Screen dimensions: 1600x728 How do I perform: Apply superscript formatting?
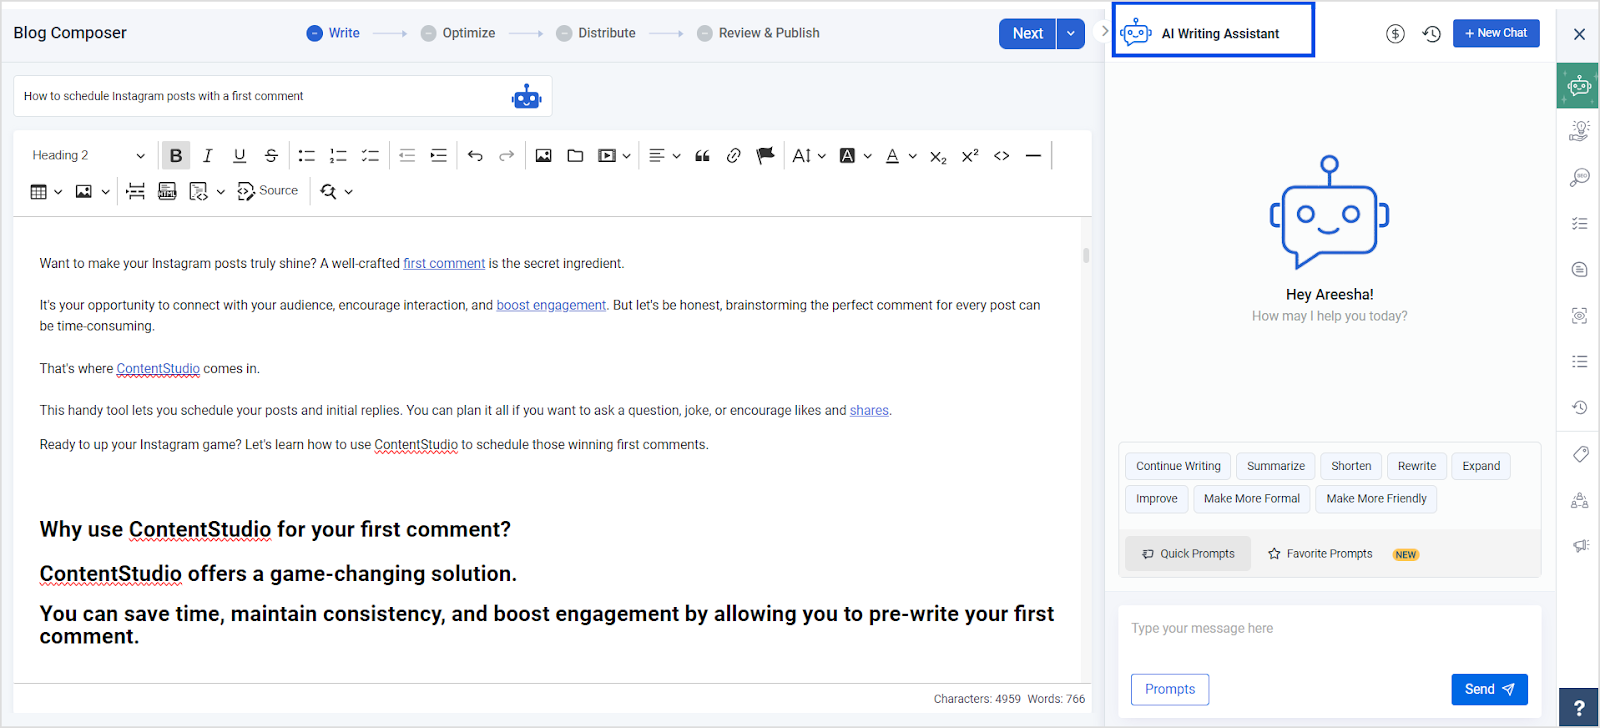[970, 155]
